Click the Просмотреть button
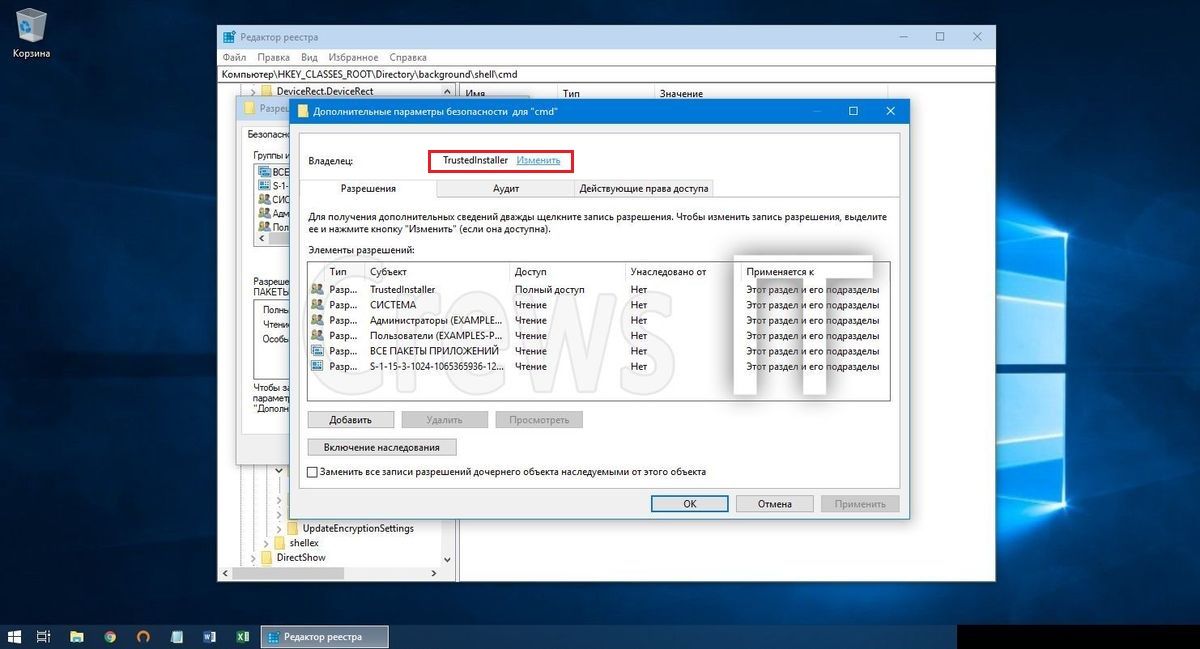This screenshot has width=1200, height=649. pos(539,420)
